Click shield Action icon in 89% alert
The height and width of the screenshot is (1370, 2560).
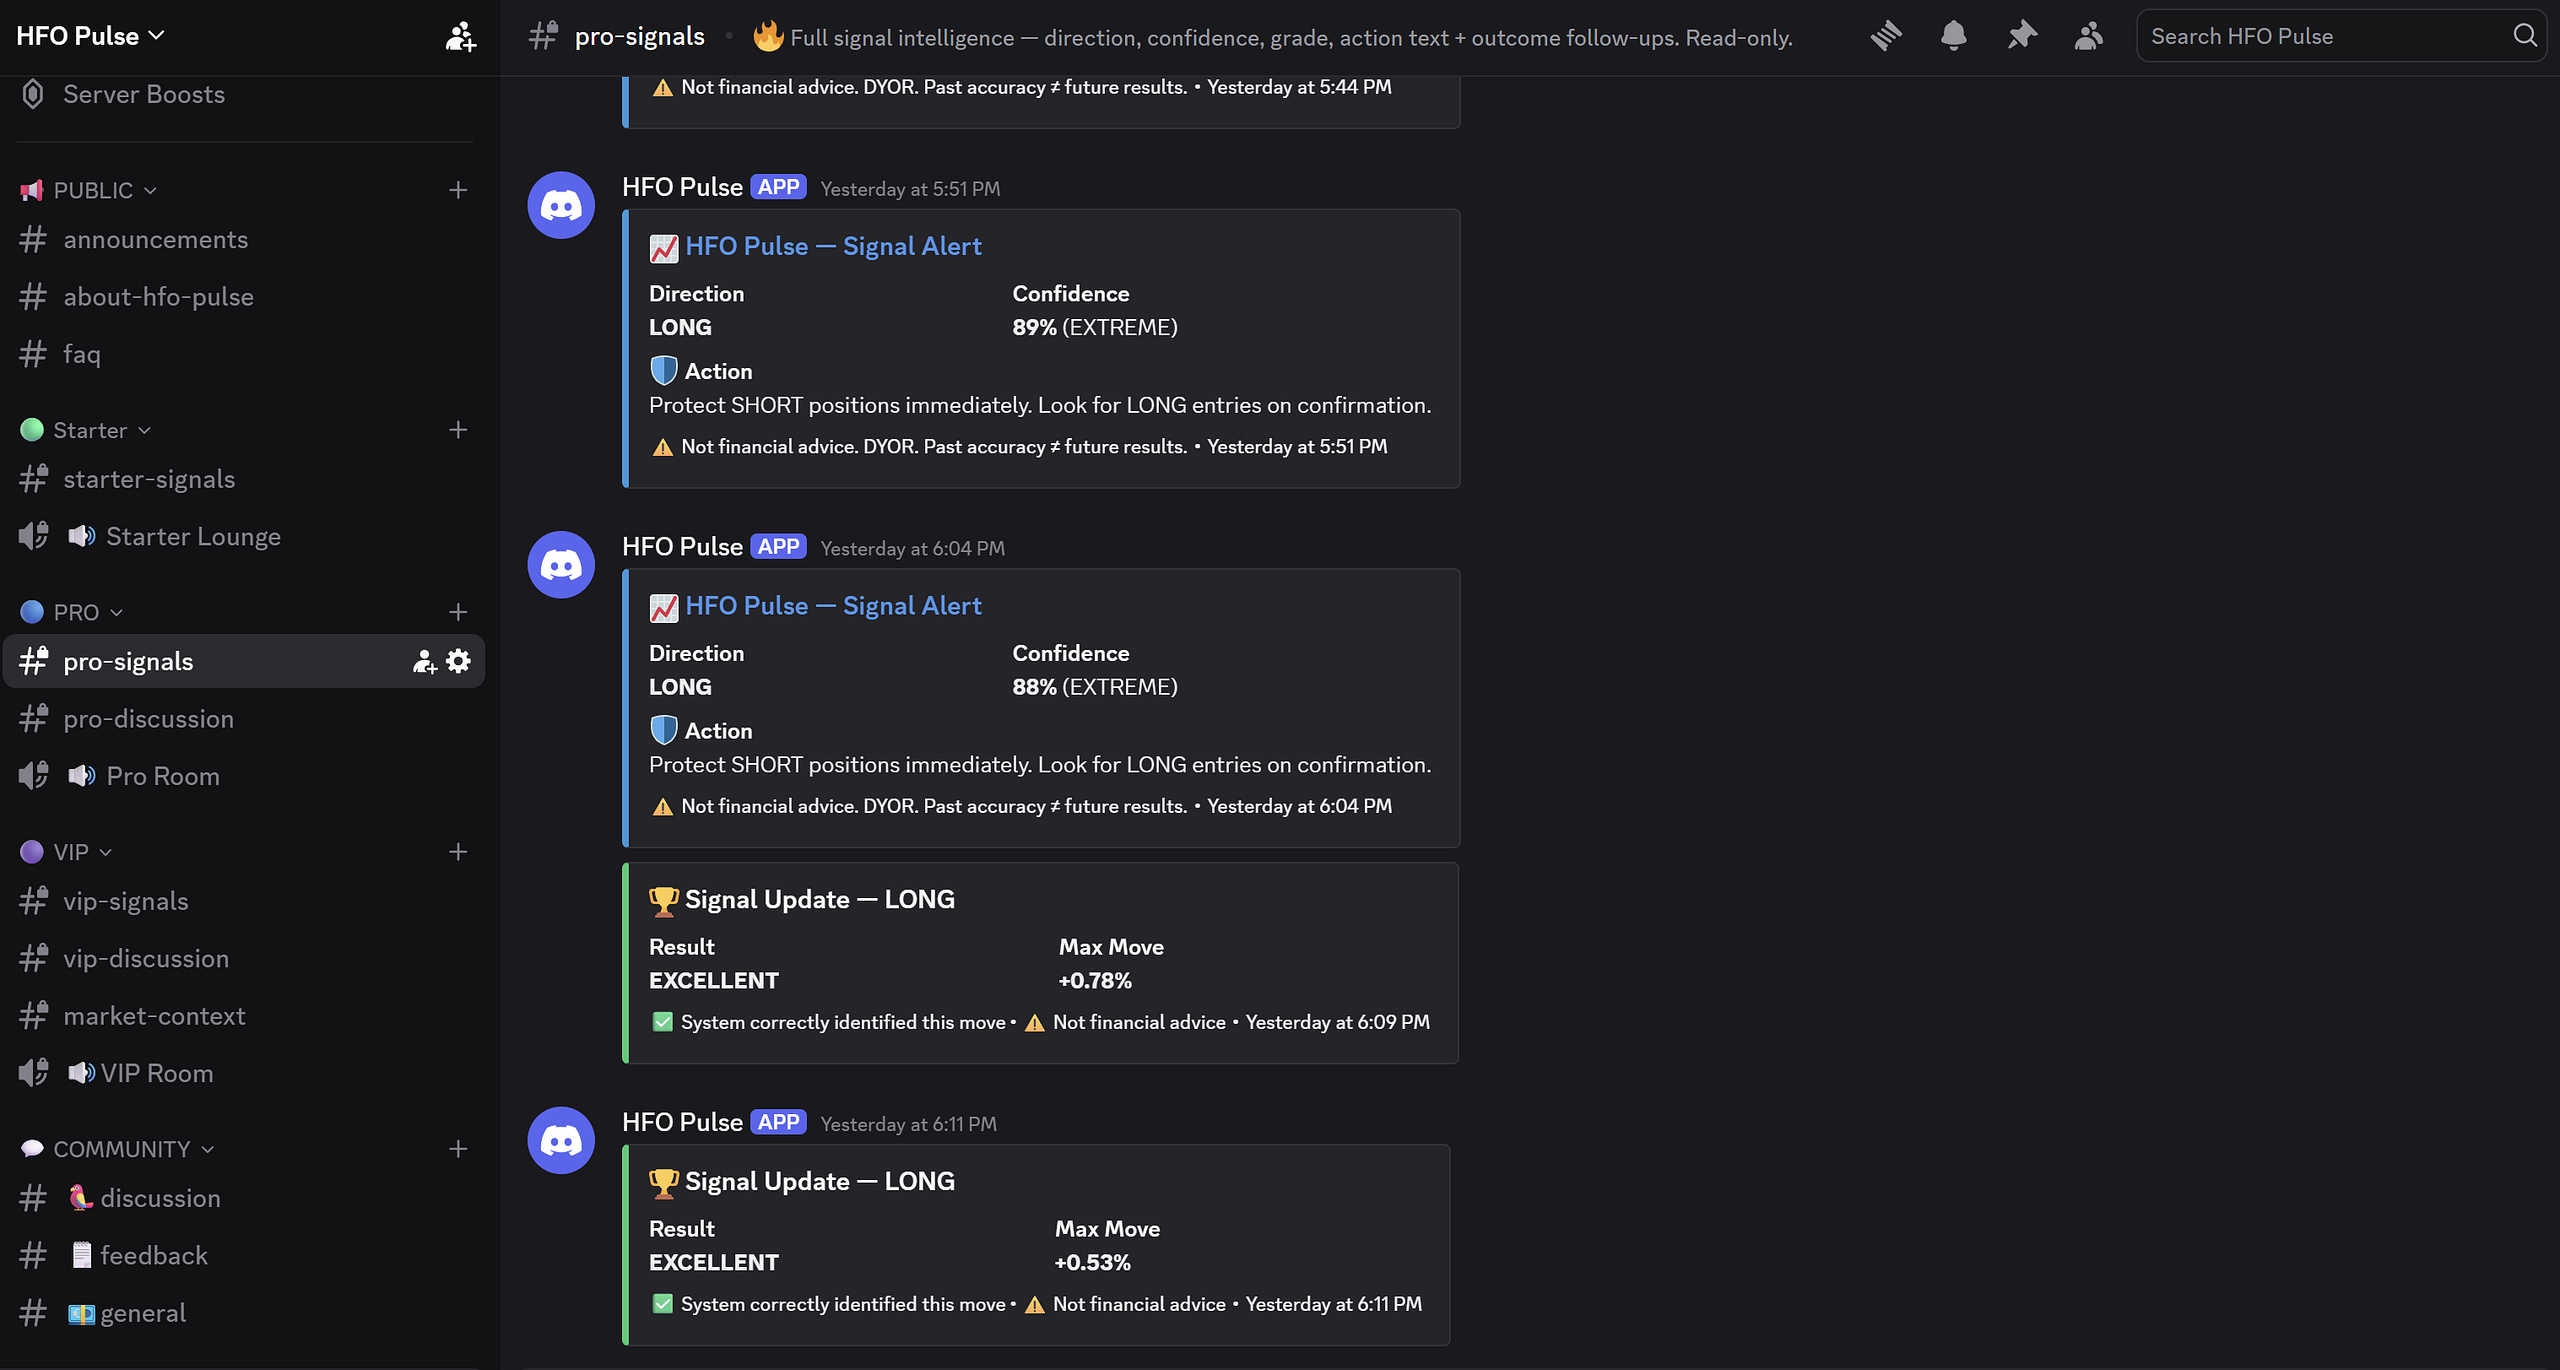(663, 371)
